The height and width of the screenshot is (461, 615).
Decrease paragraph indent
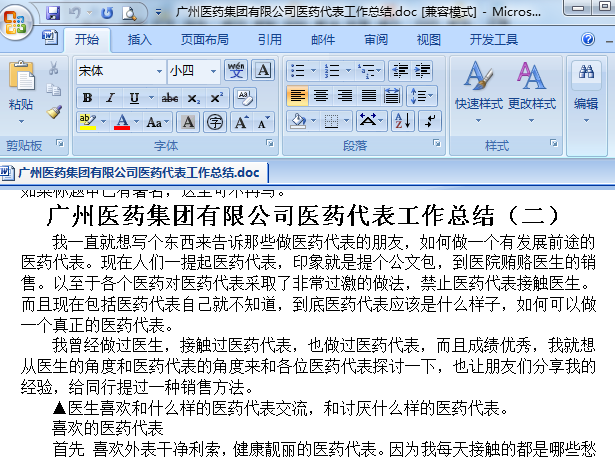400,71
